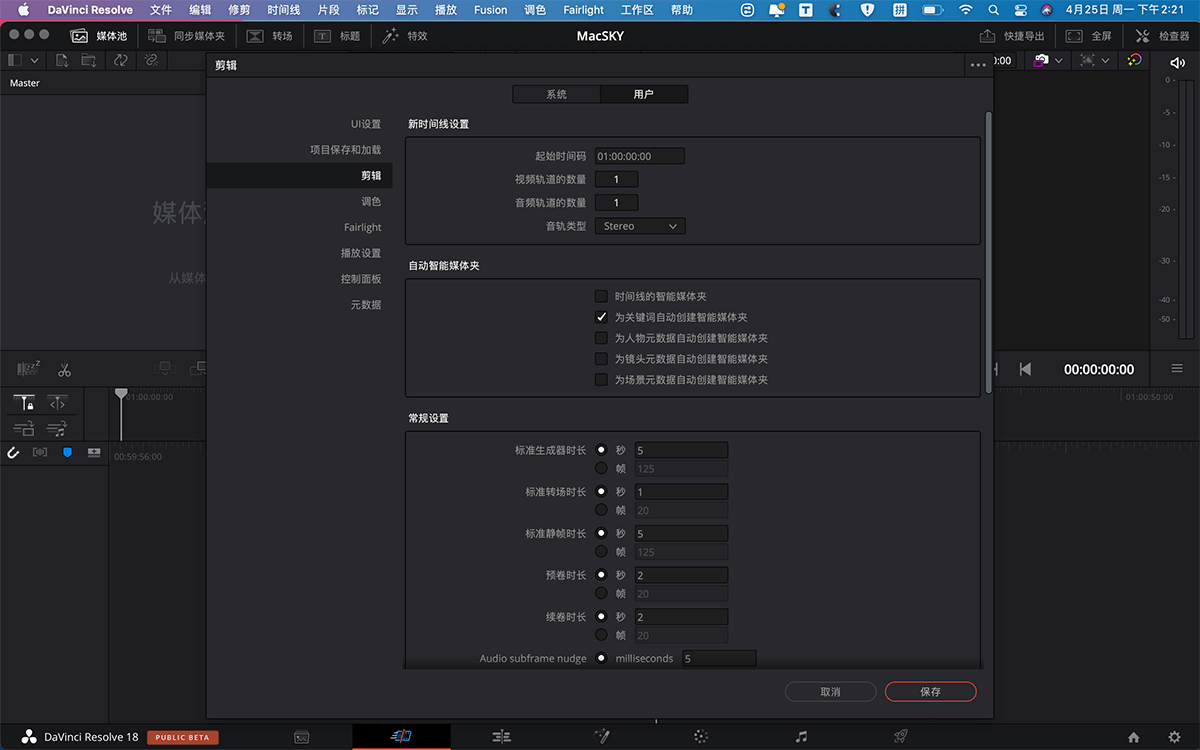This screenshot has height=750, width=1200.
Task: Open the 媒体池 media pool panel
Action: coord(99,36)
